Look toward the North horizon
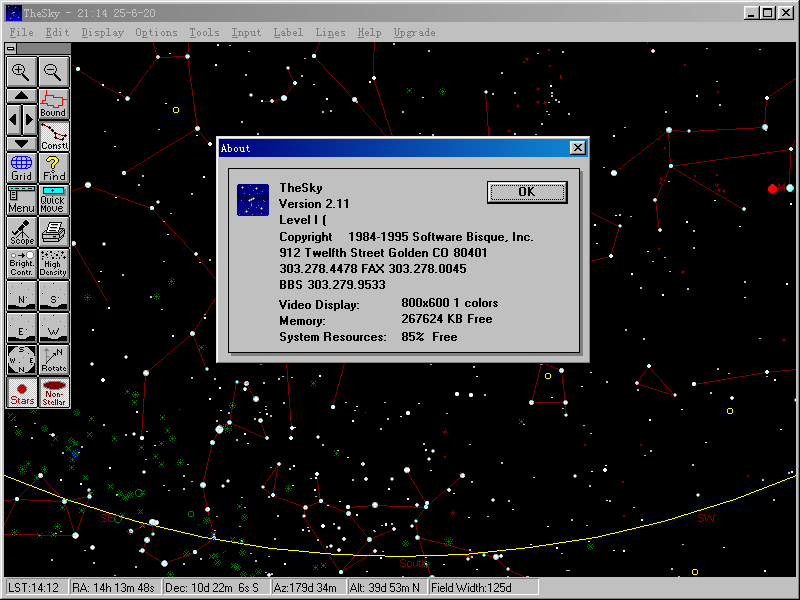 tap(21, 296)
